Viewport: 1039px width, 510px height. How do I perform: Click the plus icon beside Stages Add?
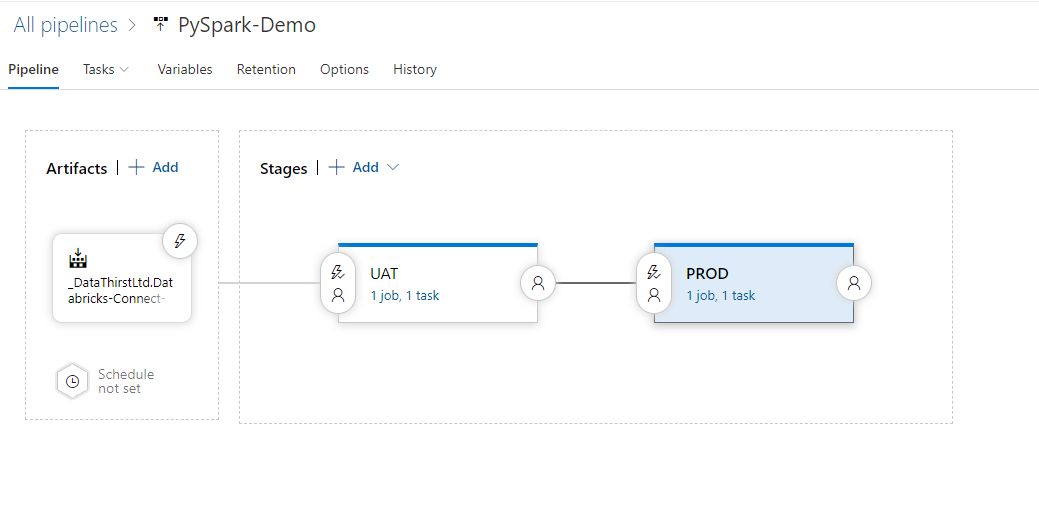point(337,168)
